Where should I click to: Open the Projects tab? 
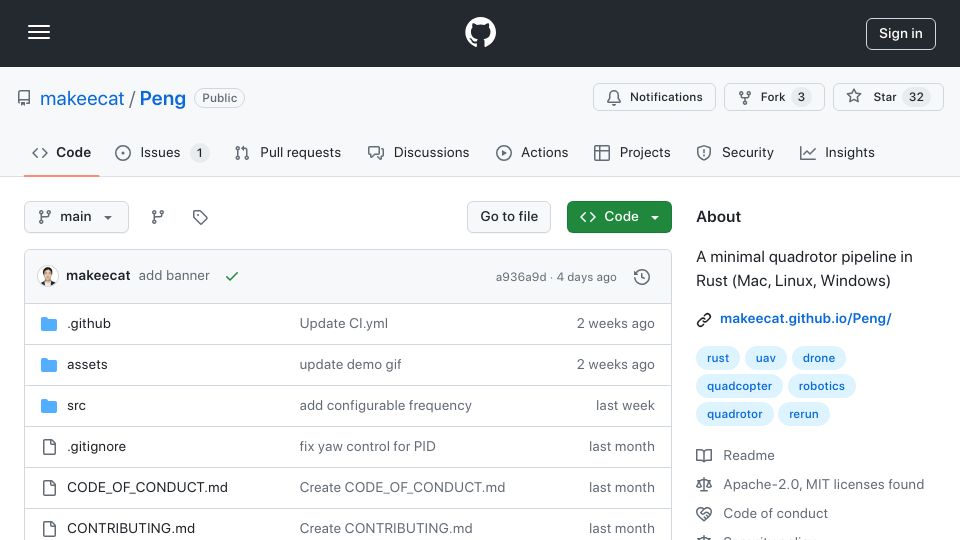click(632, 152)
